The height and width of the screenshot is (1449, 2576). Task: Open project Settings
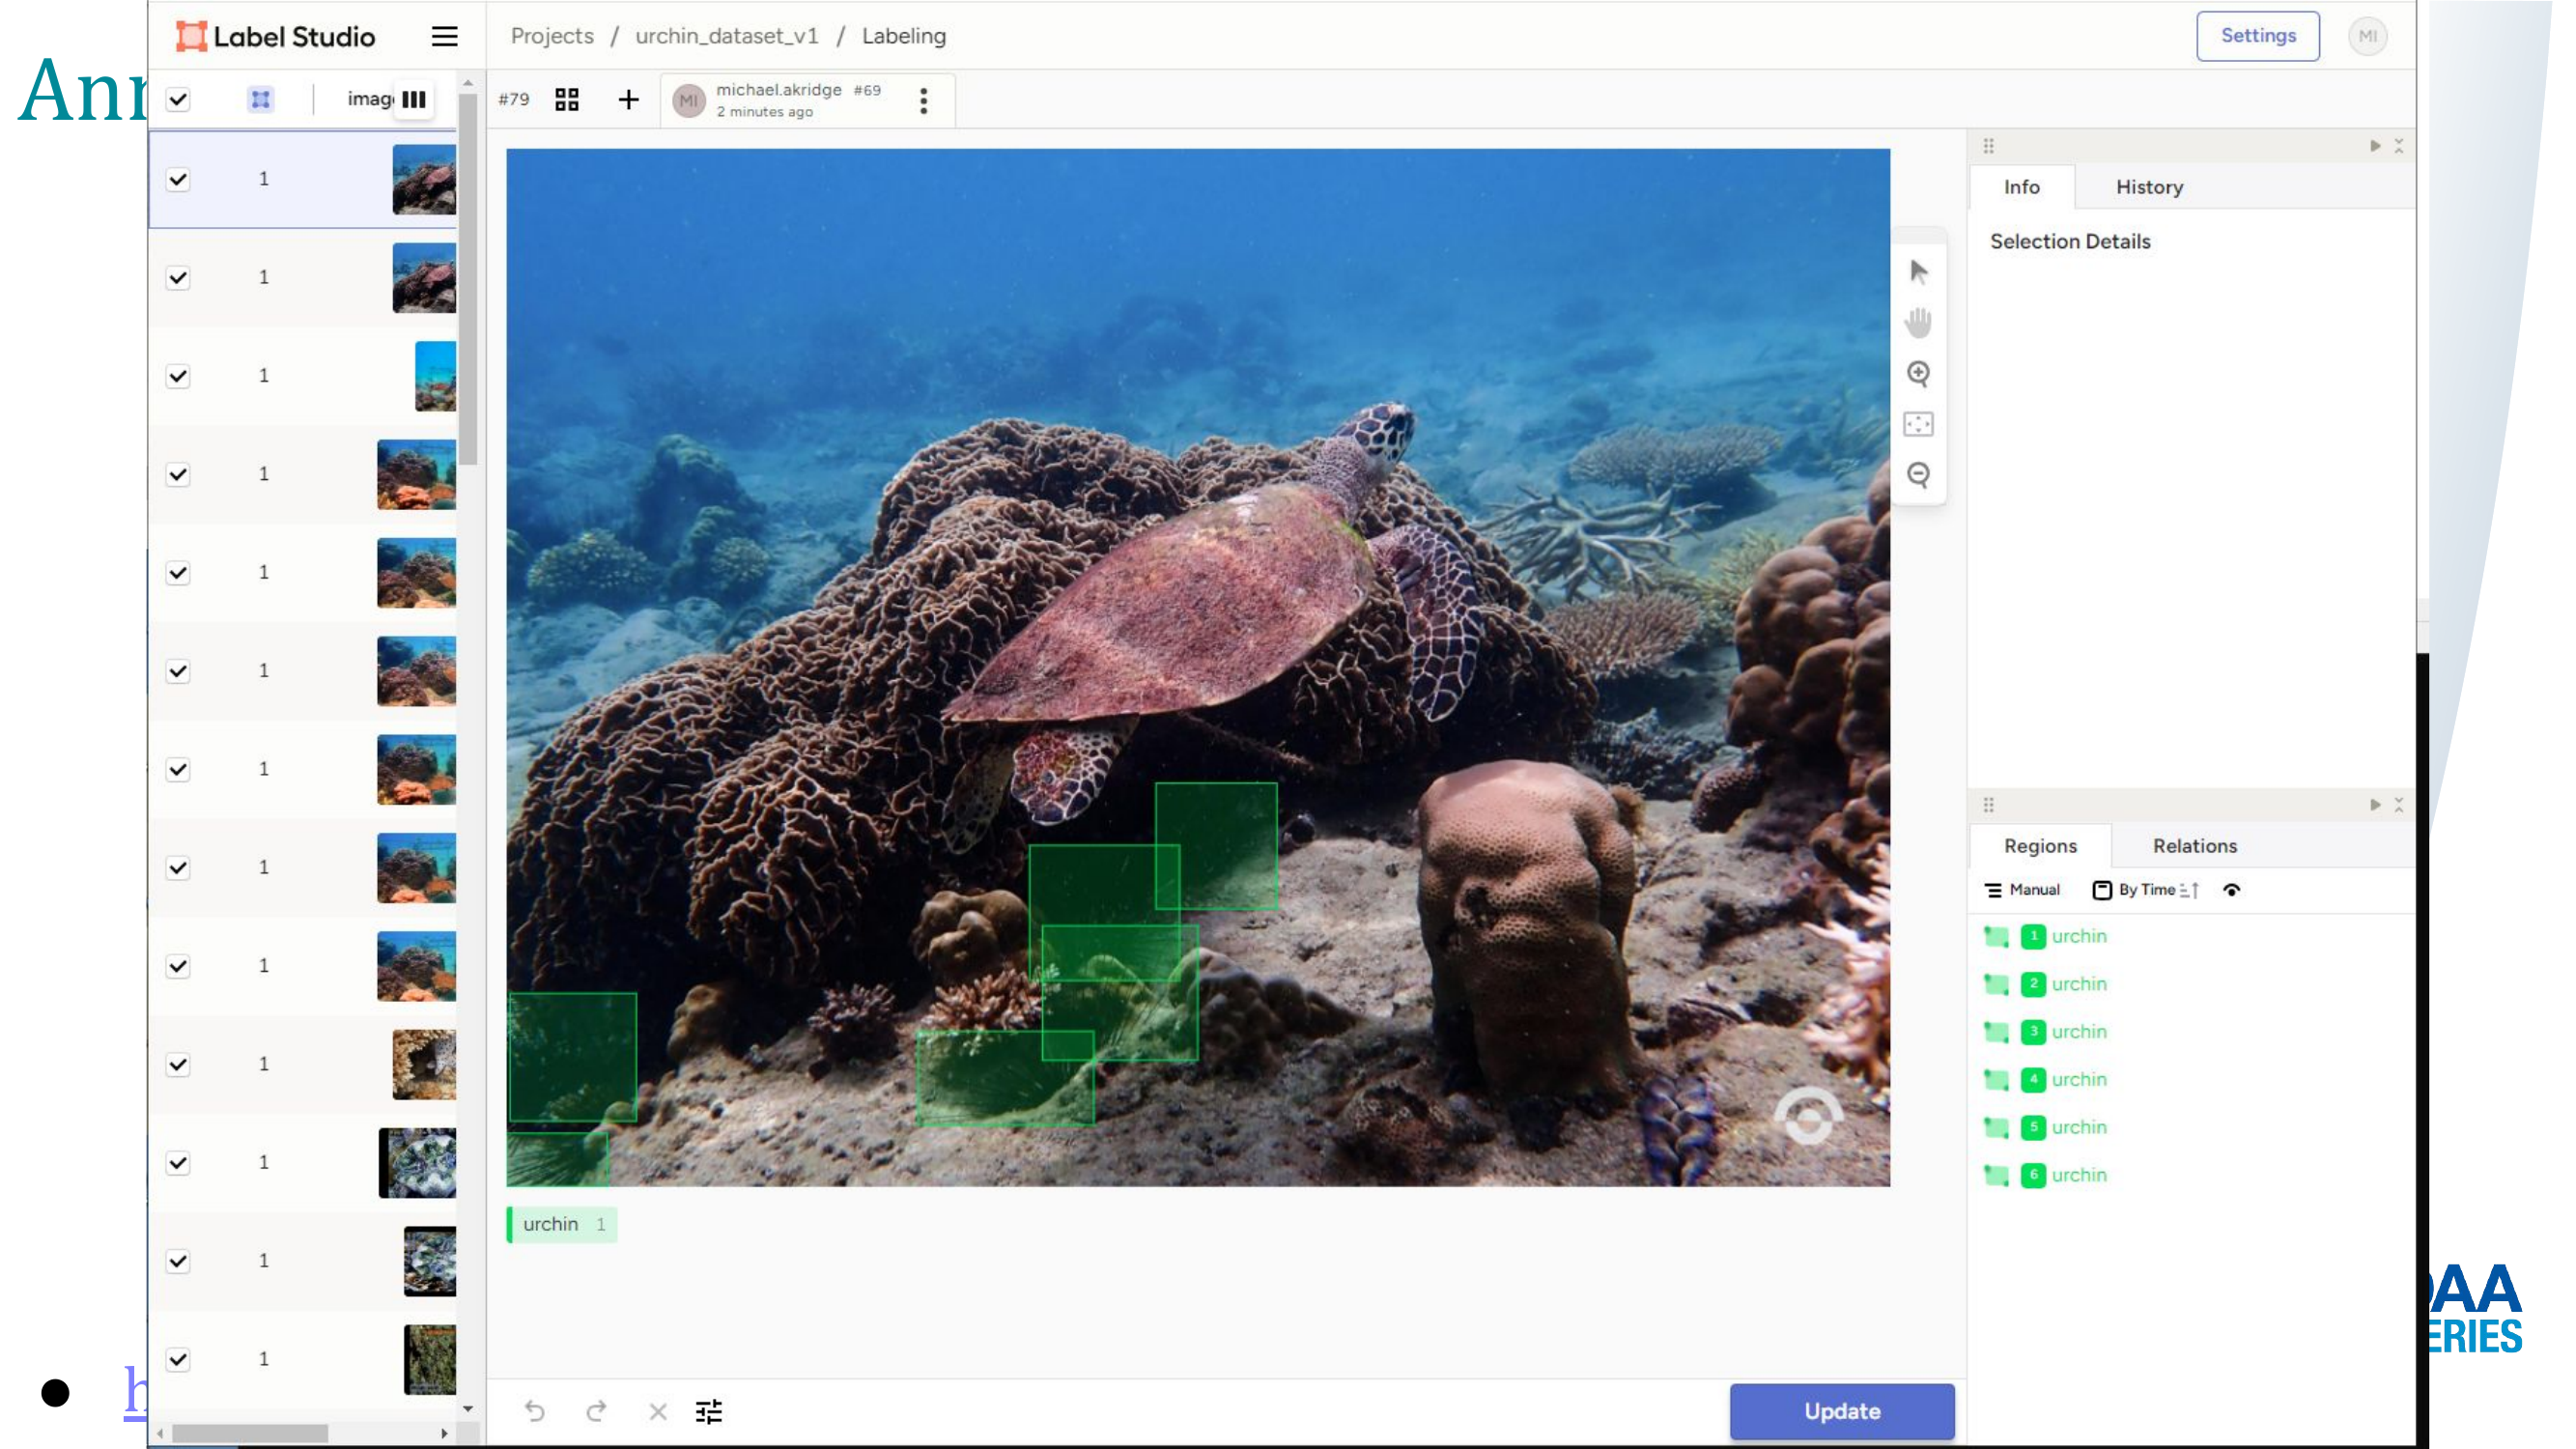point(2257,36)
